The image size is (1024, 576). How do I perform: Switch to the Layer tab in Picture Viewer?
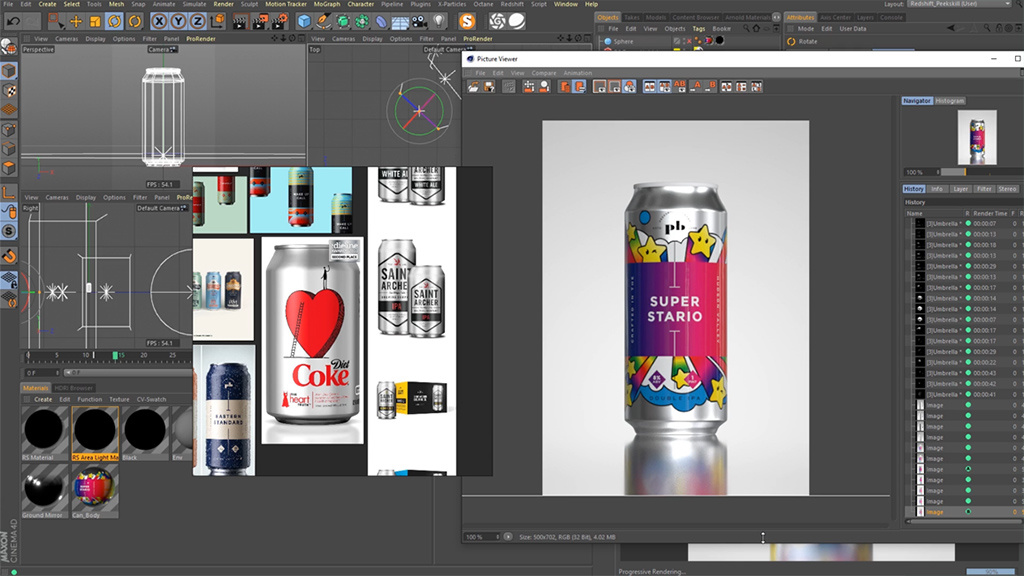[960, 189]
